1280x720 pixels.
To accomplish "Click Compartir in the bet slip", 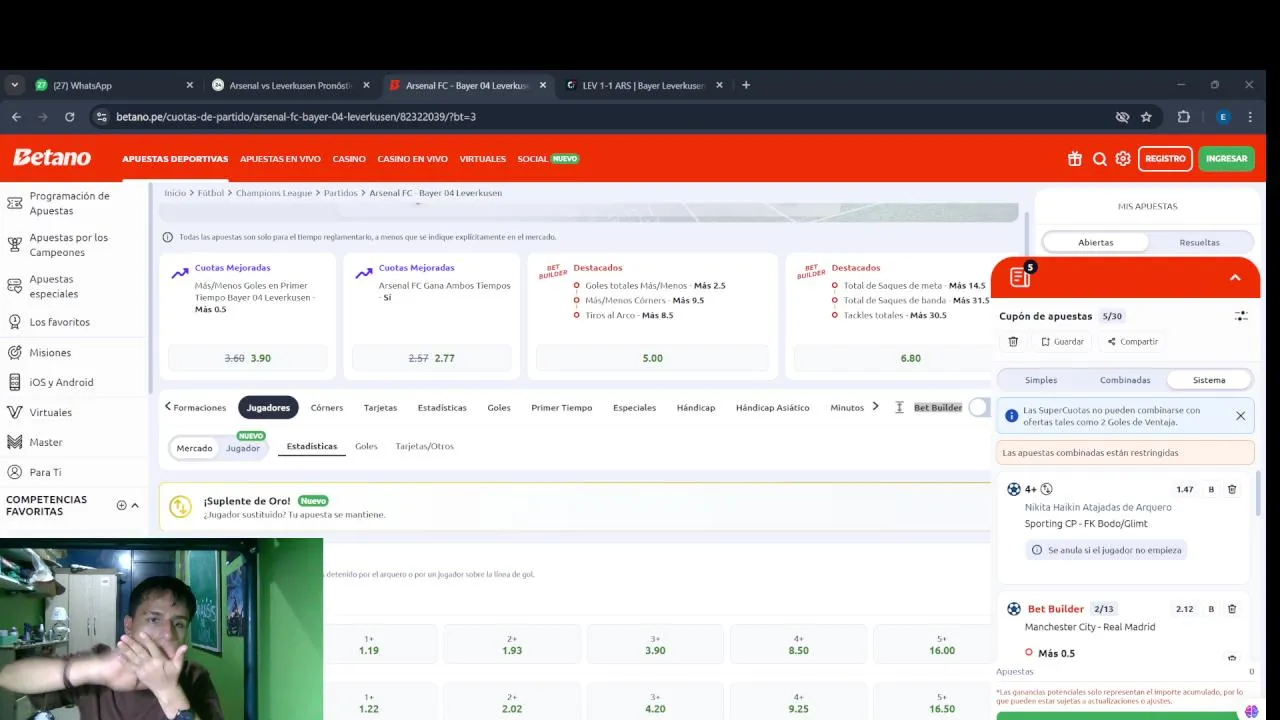I will tap(1132, 342).
